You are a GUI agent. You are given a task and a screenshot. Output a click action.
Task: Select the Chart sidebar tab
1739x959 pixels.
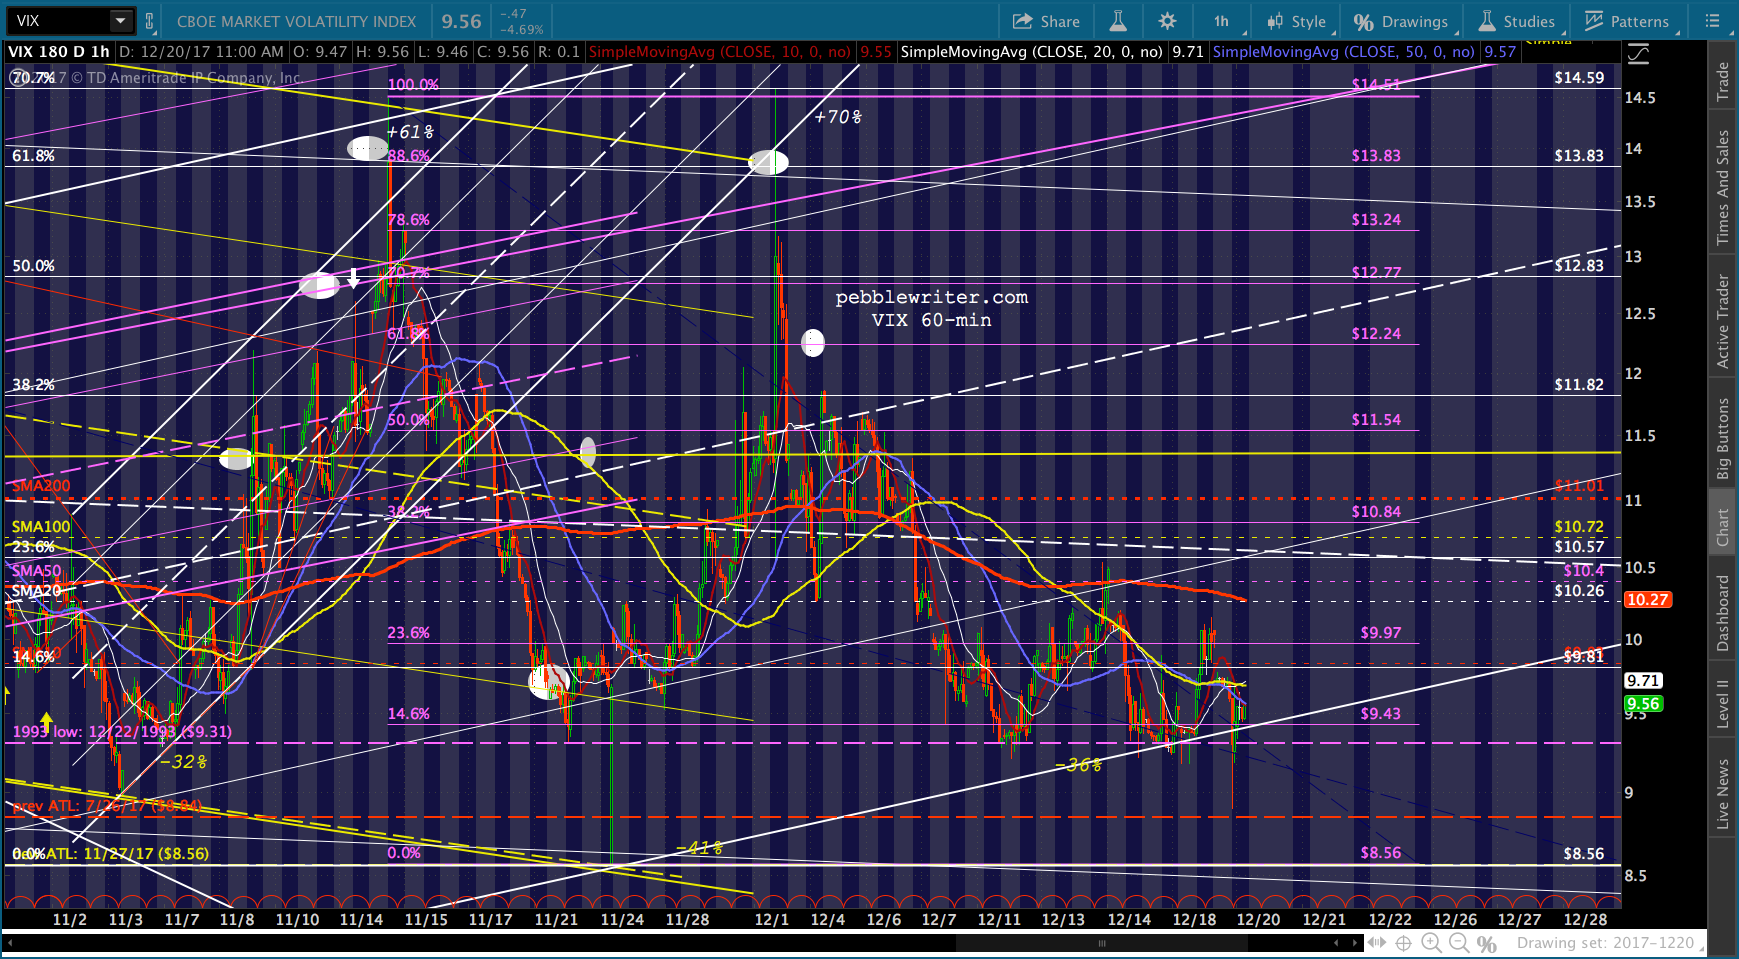[x=1723, y=528]
